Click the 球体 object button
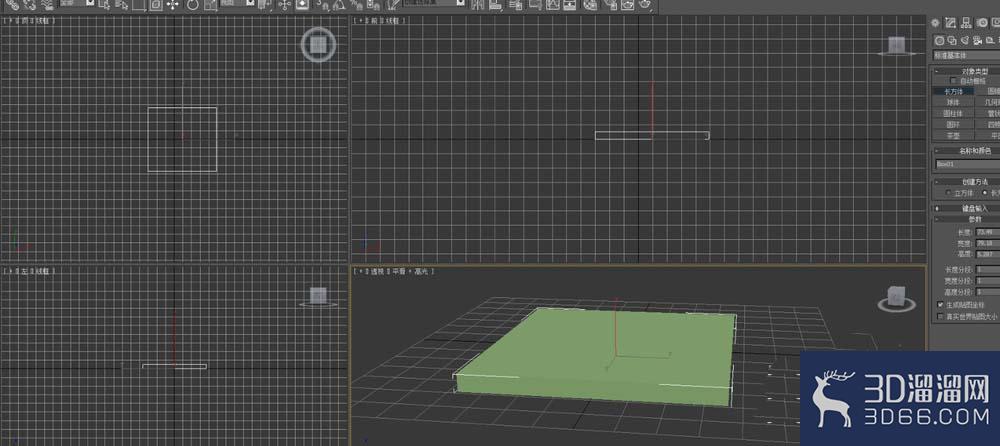Image resolution: width=1000 pixels, height=446 pixels. pos(953,102)
